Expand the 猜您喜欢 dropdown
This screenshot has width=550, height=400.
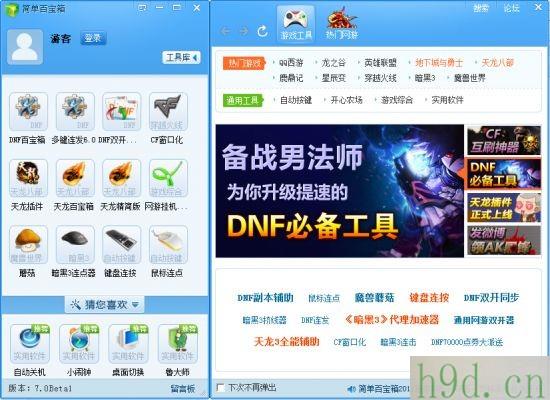click(105, 305)
